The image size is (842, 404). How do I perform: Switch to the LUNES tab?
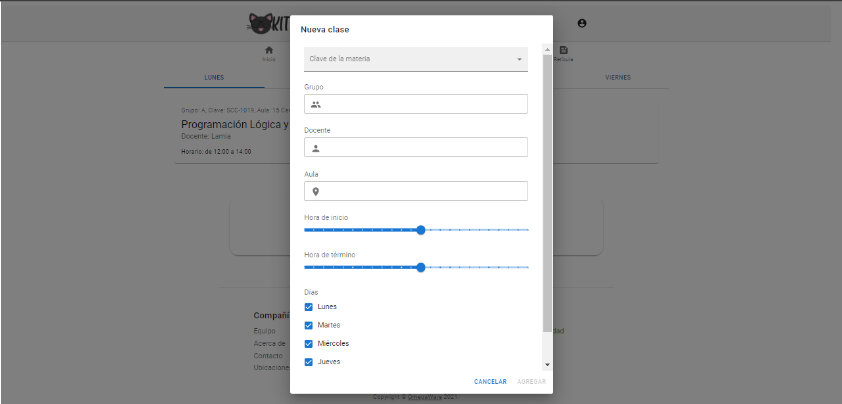214,78
